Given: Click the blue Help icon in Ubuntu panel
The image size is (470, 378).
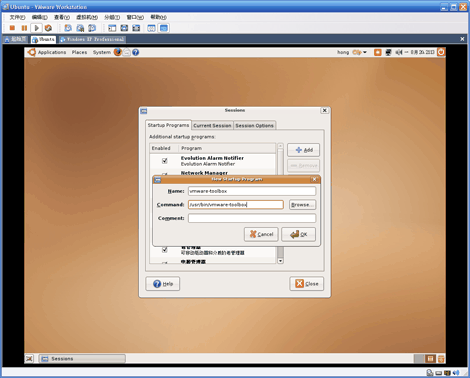Looking at the screenshot, I should point(135,52).
